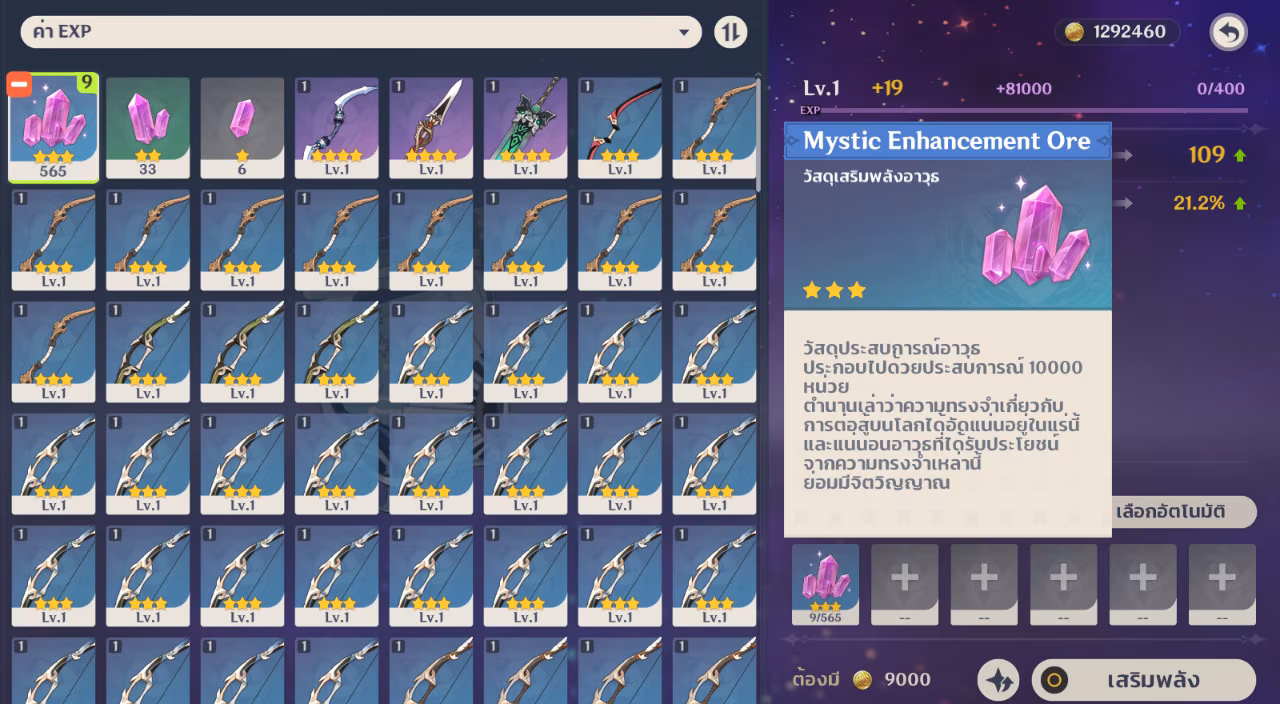Screen dimensions: 1280x704
Task: Open the arrow dropdown at the sort box edge
Action: [x=684, y=32]
